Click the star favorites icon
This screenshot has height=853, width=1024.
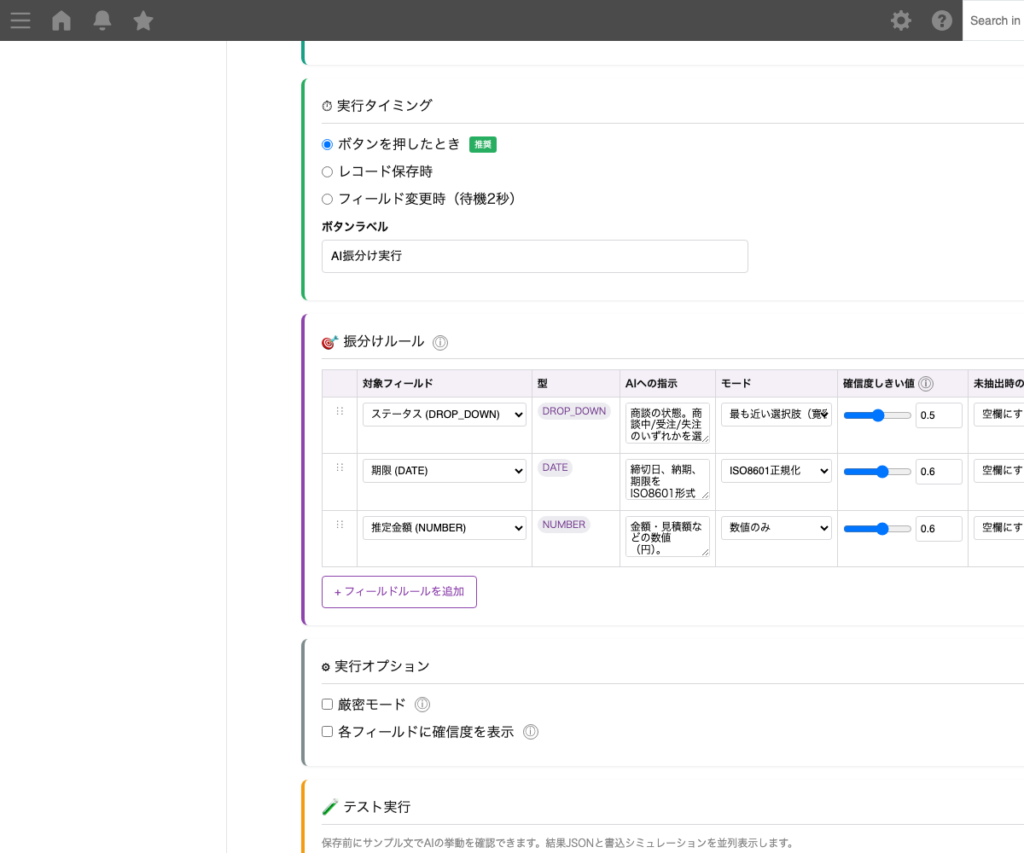point(142,20)
